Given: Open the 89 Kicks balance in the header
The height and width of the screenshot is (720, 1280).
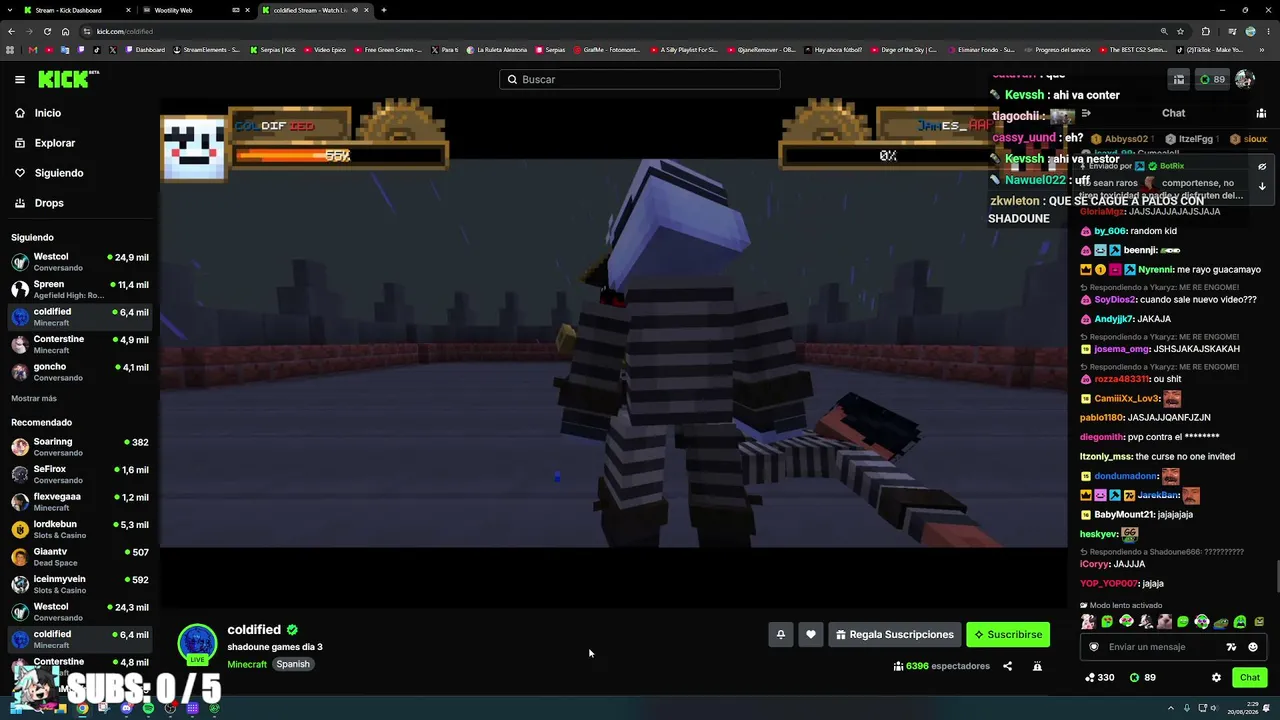Looking at the screenshot, I should (1213, 79).
